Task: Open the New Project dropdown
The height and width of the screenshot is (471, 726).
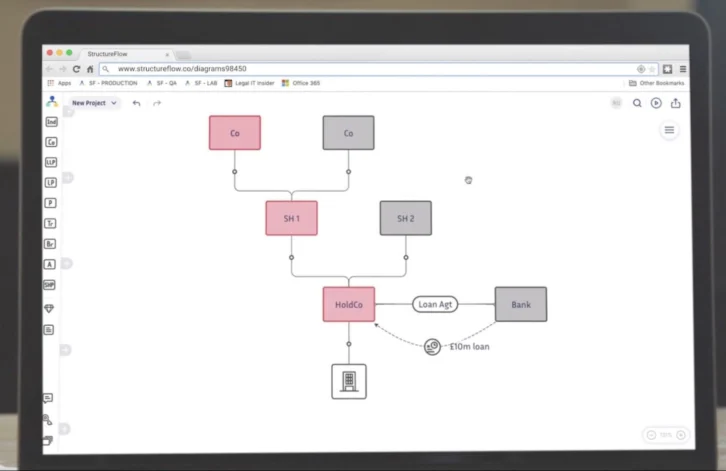Action: (95, 103)
